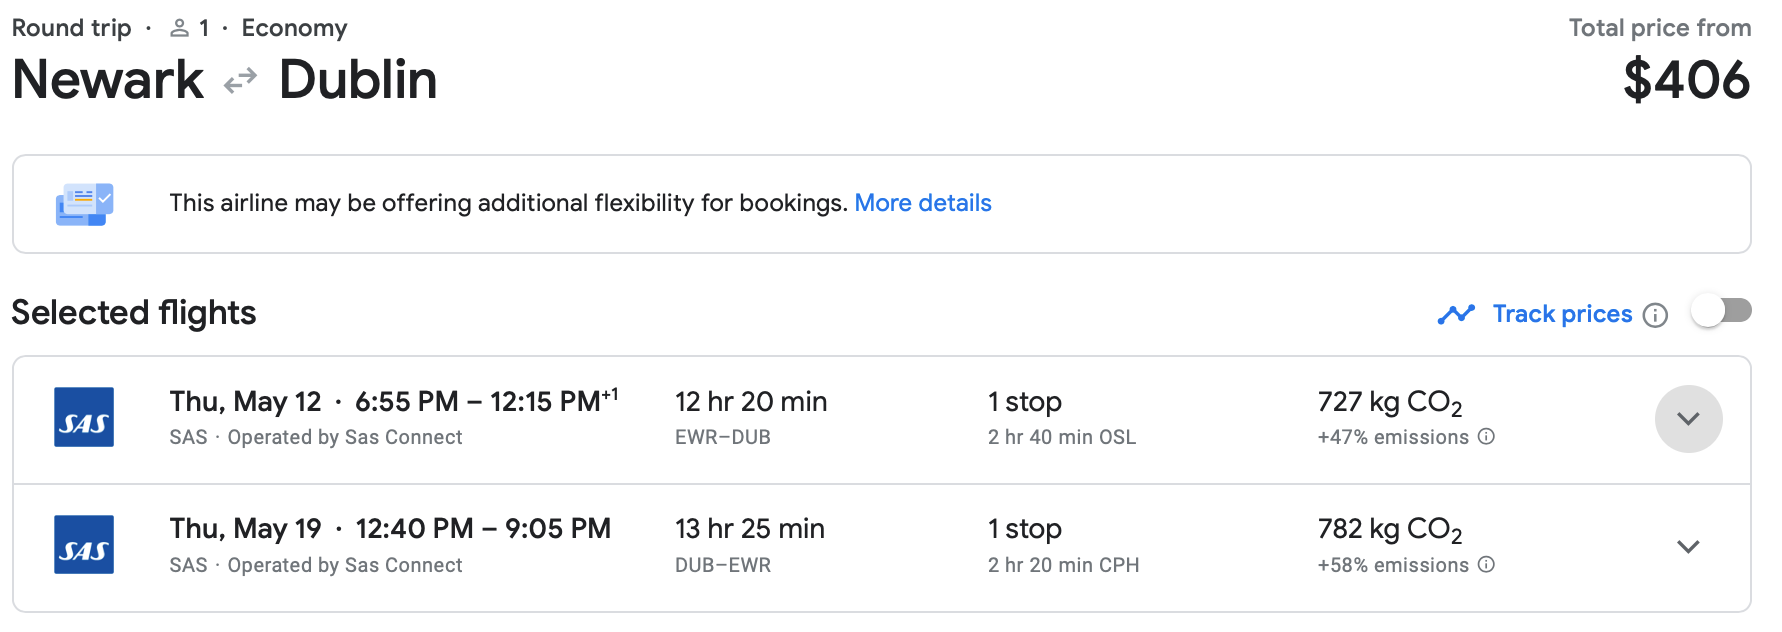Click the 727 kg CO2 emissions value
This screenshot has width=1782, height=632.
(1389, 402)
